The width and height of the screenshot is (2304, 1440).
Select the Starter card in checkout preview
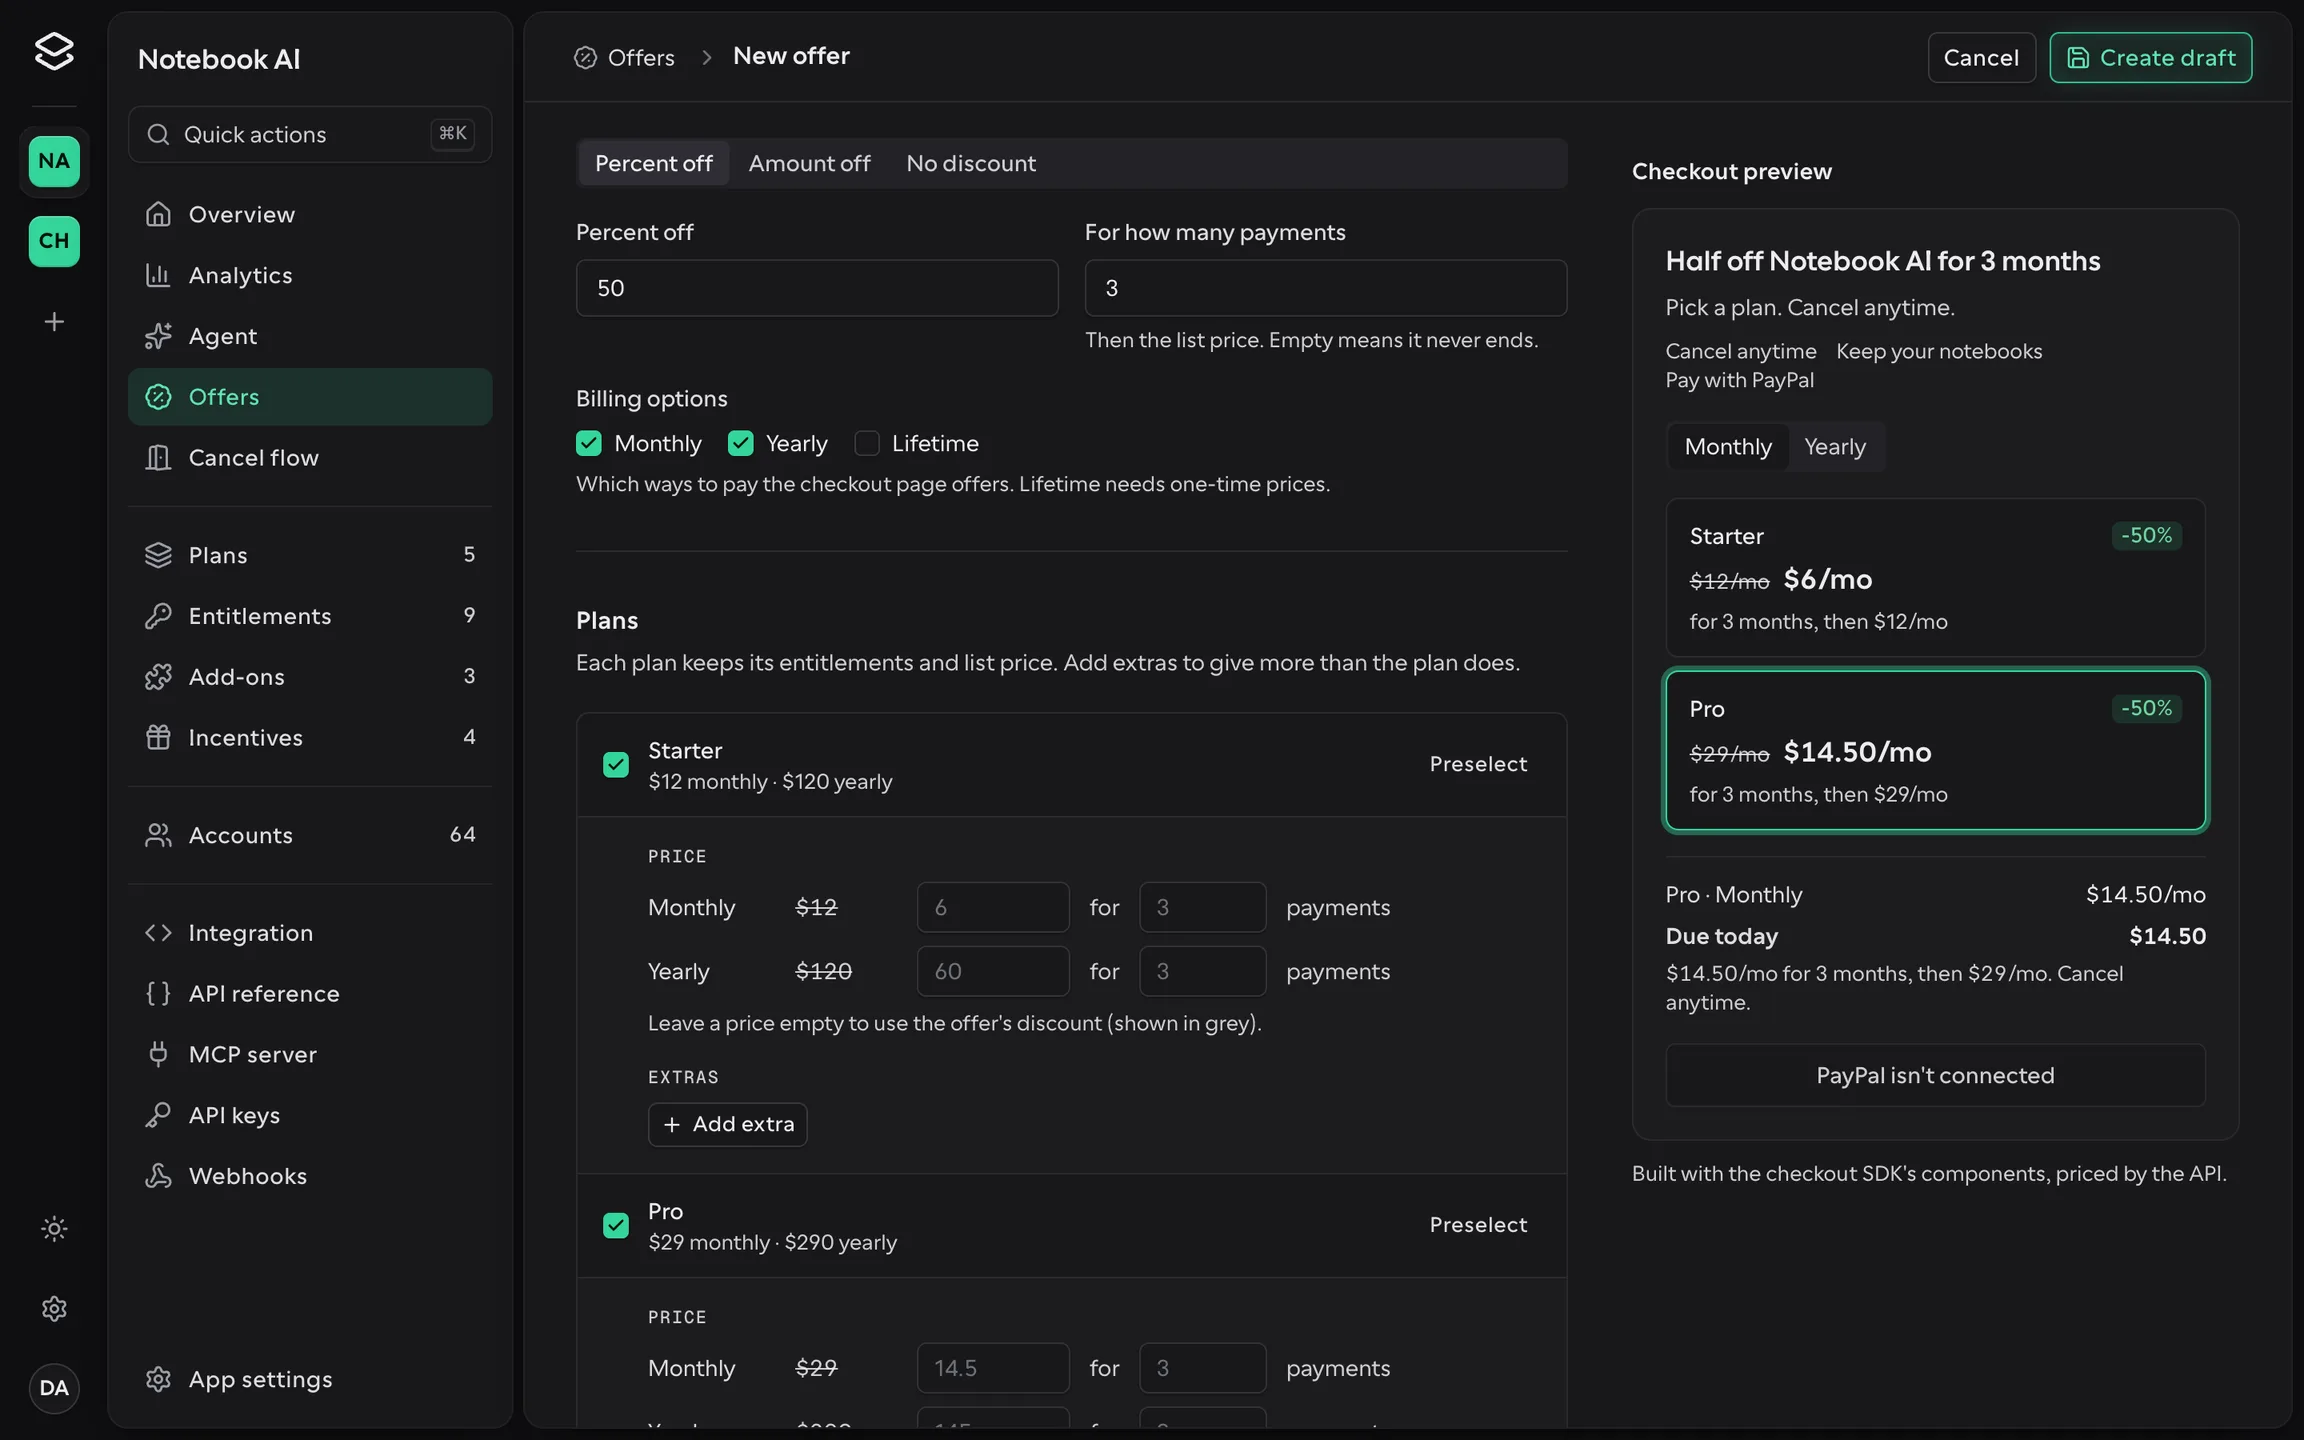pyautogui.click(x=1935, y=578)
